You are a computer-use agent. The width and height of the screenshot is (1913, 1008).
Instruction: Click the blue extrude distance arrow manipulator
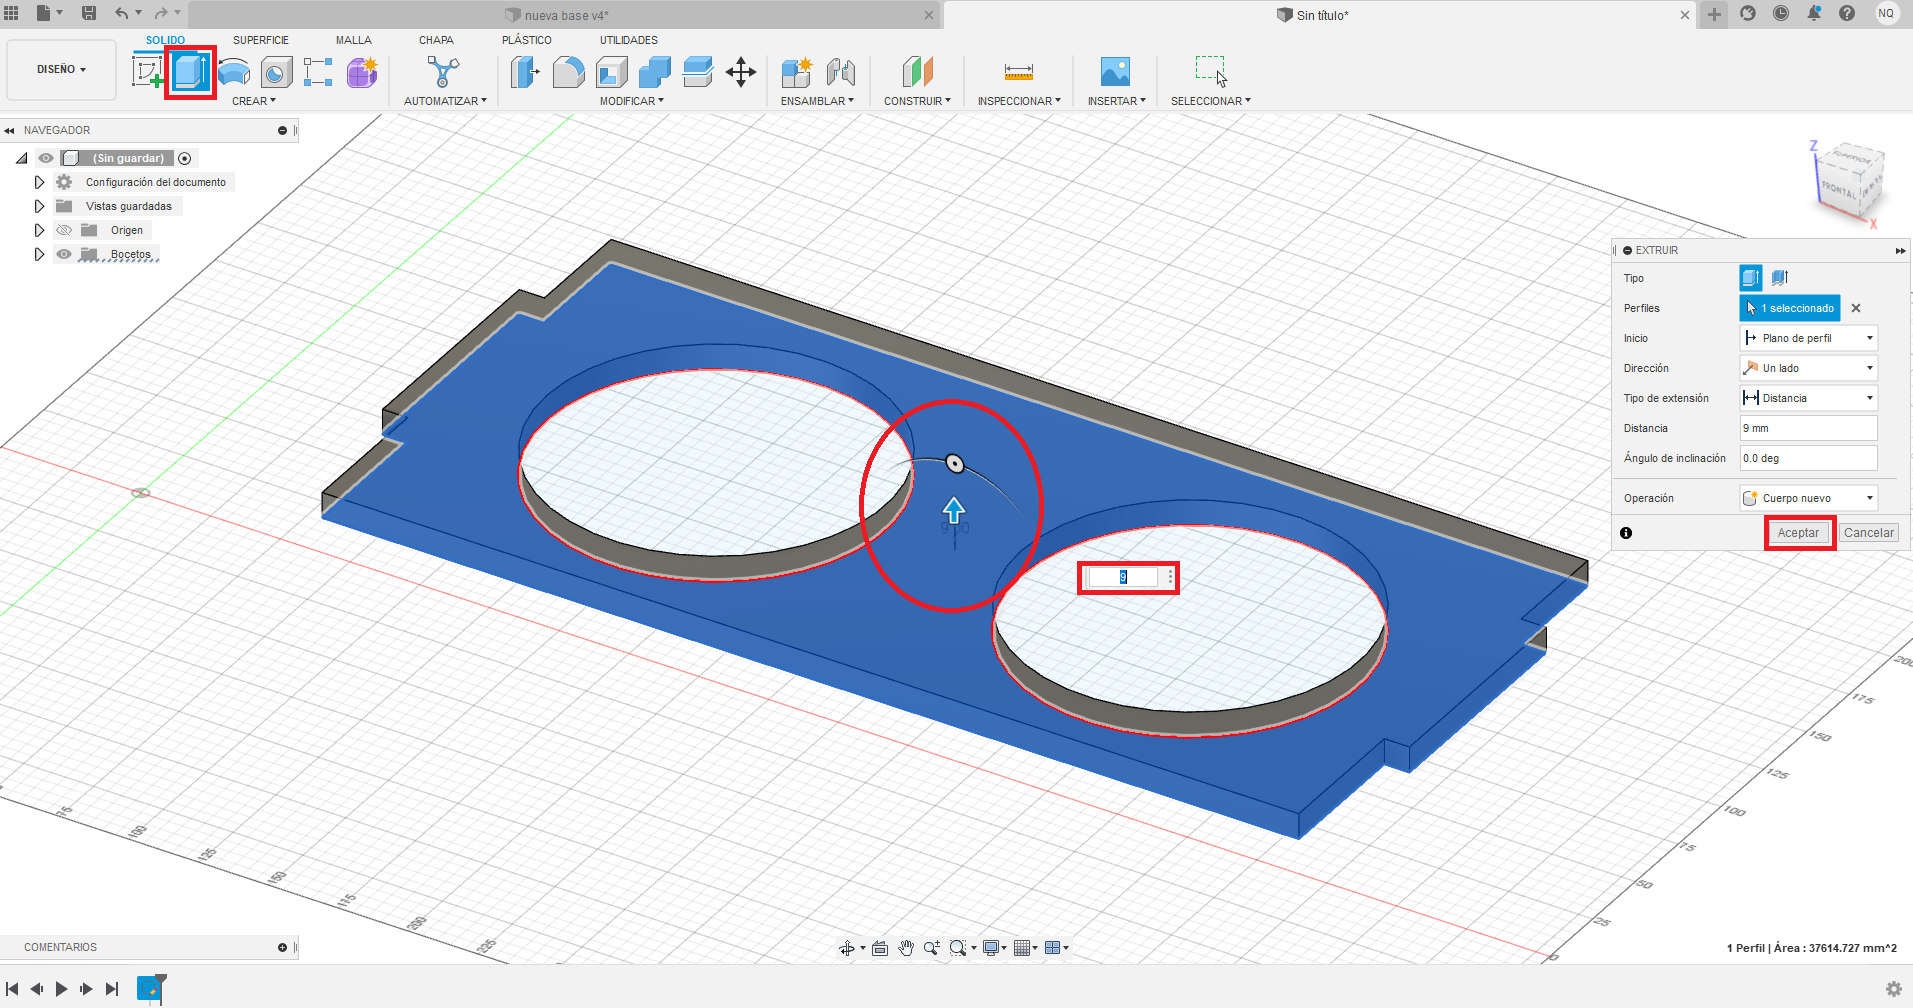click(x=954, y=511)
